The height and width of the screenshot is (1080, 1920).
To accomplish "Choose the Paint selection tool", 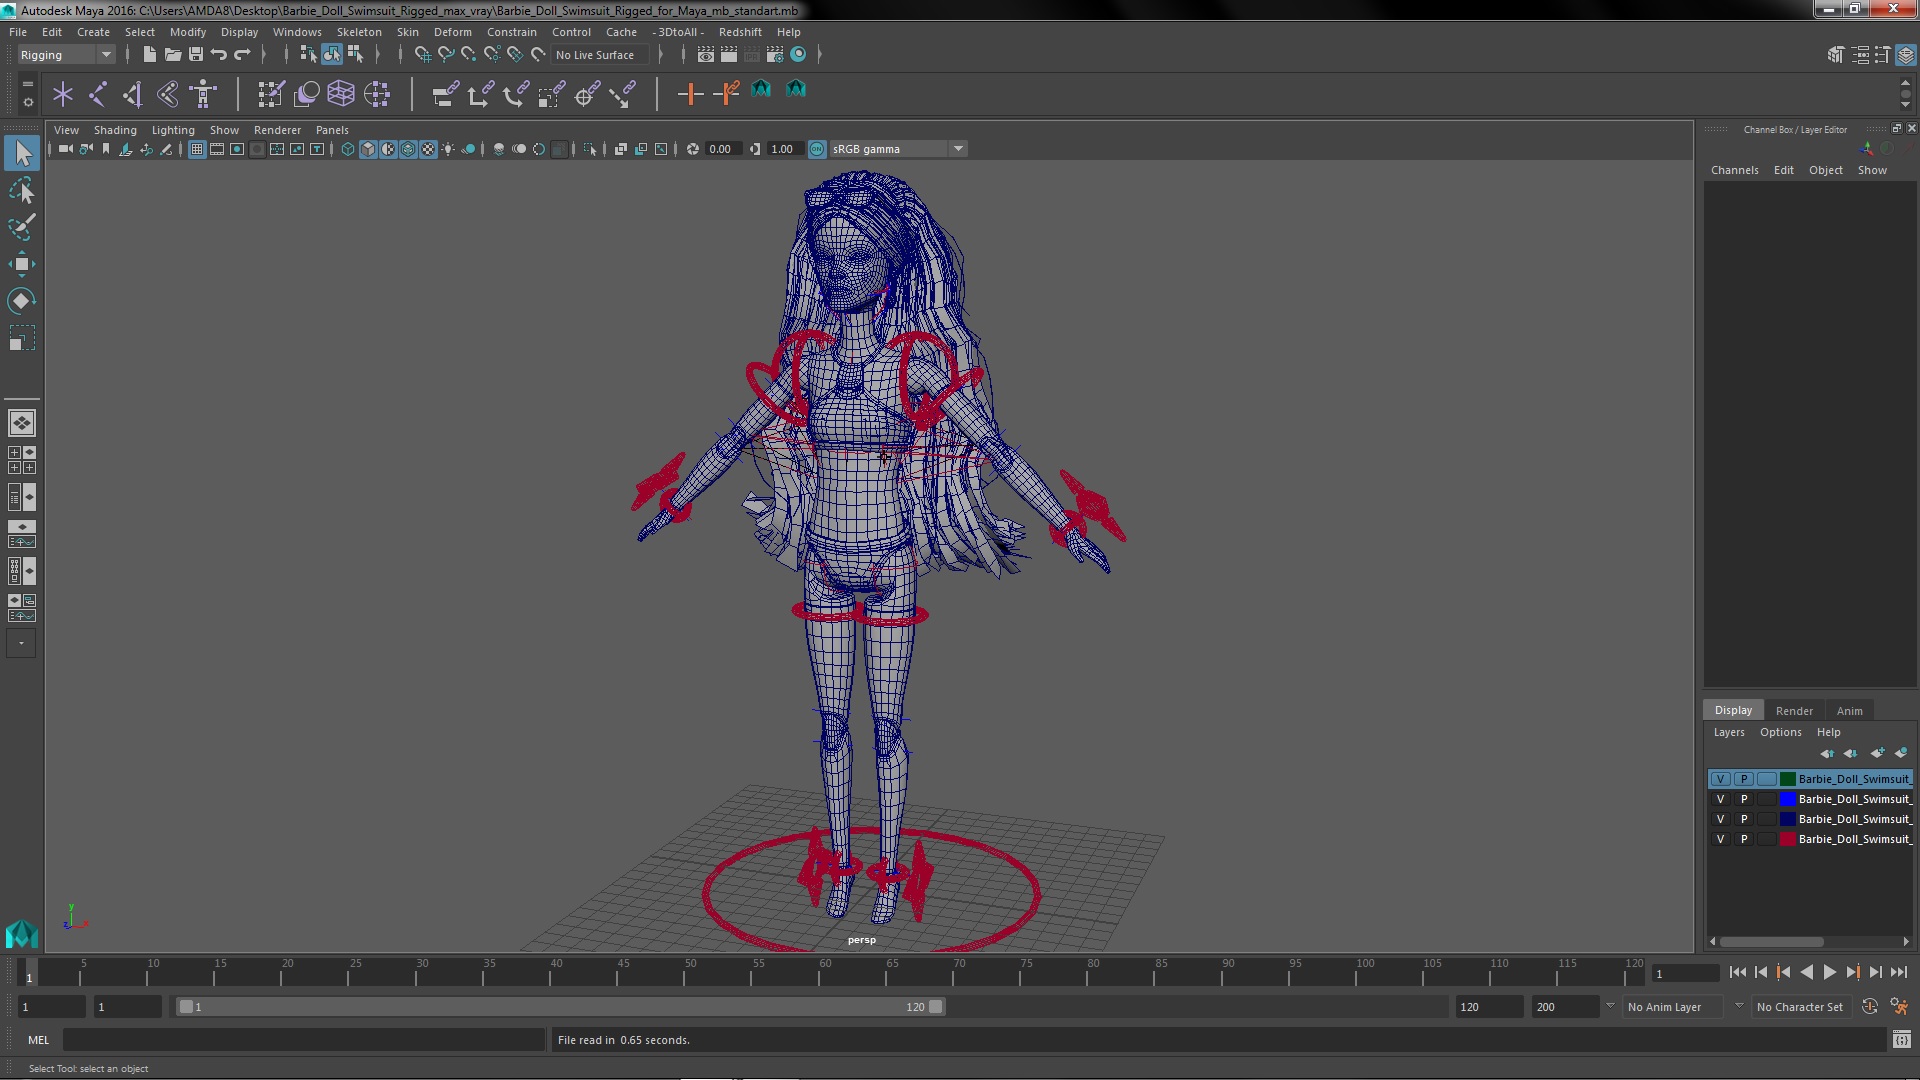I will coord(22,227).
